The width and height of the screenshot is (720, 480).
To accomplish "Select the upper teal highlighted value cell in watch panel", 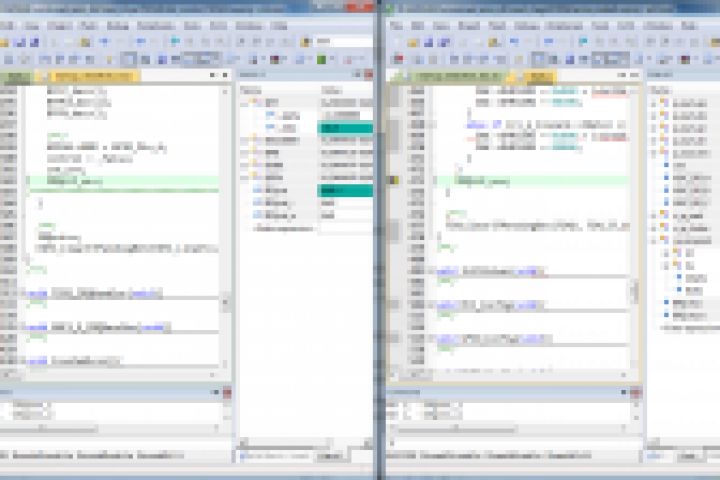I will 345,128.
